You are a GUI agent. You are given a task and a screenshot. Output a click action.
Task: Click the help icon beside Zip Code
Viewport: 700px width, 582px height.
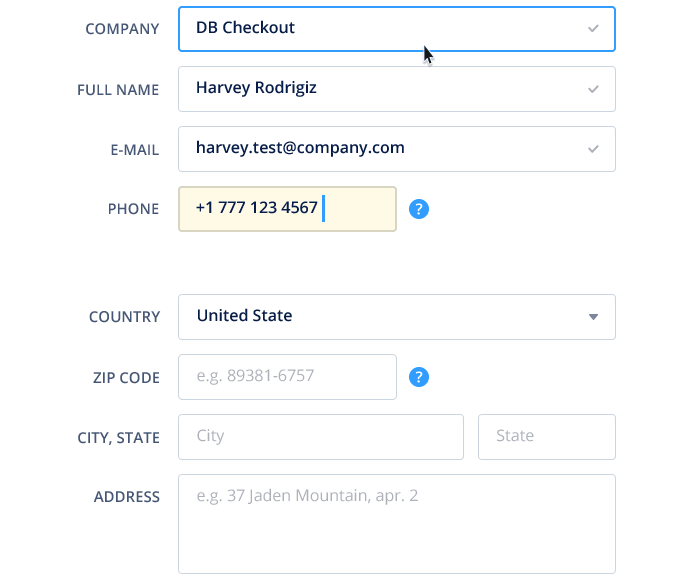pos(419,377)
